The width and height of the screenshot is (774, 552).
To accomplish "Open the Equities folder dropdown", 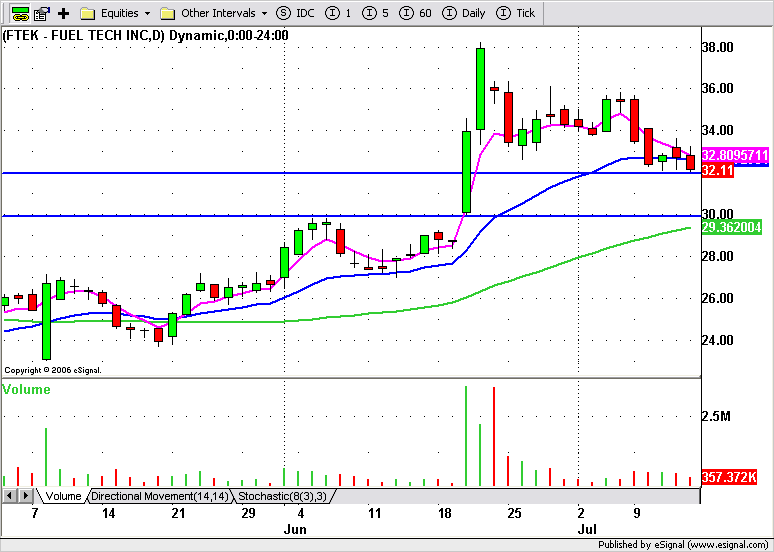I will point(147,13).
